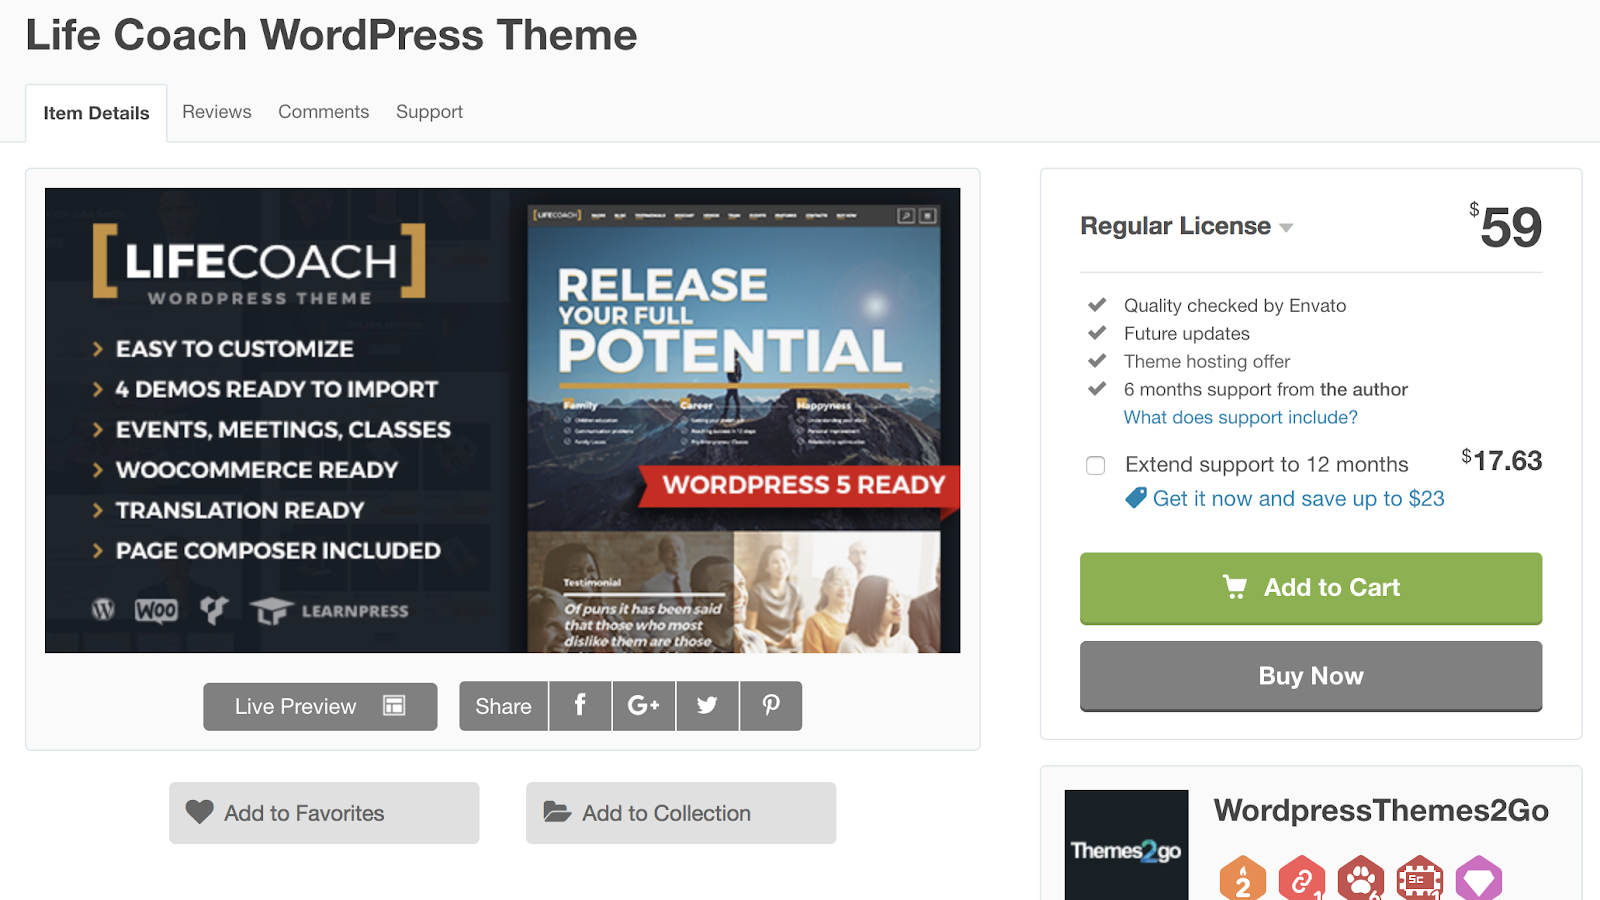The width and height of the screenshot is (1600, 900).
Task: Click the red link badge icon
Action: point(1302,879)
